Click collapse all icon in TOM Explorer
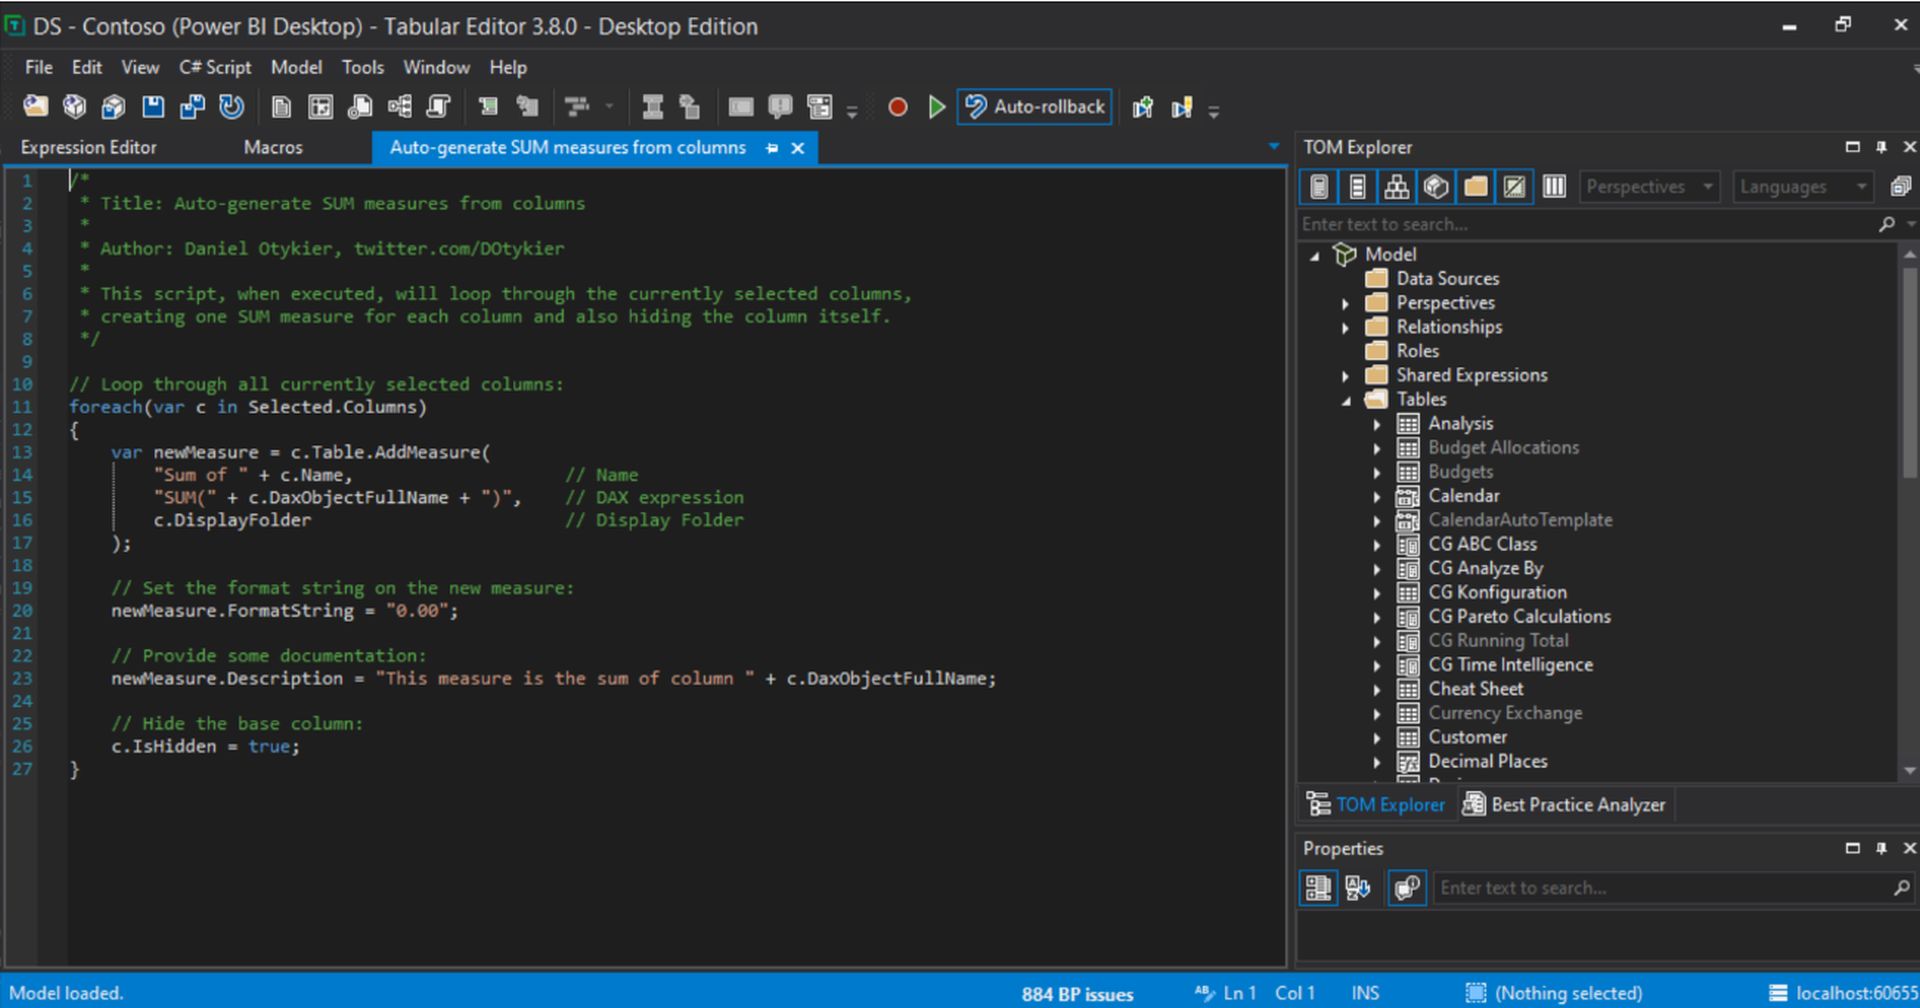 click(1900, 187)
